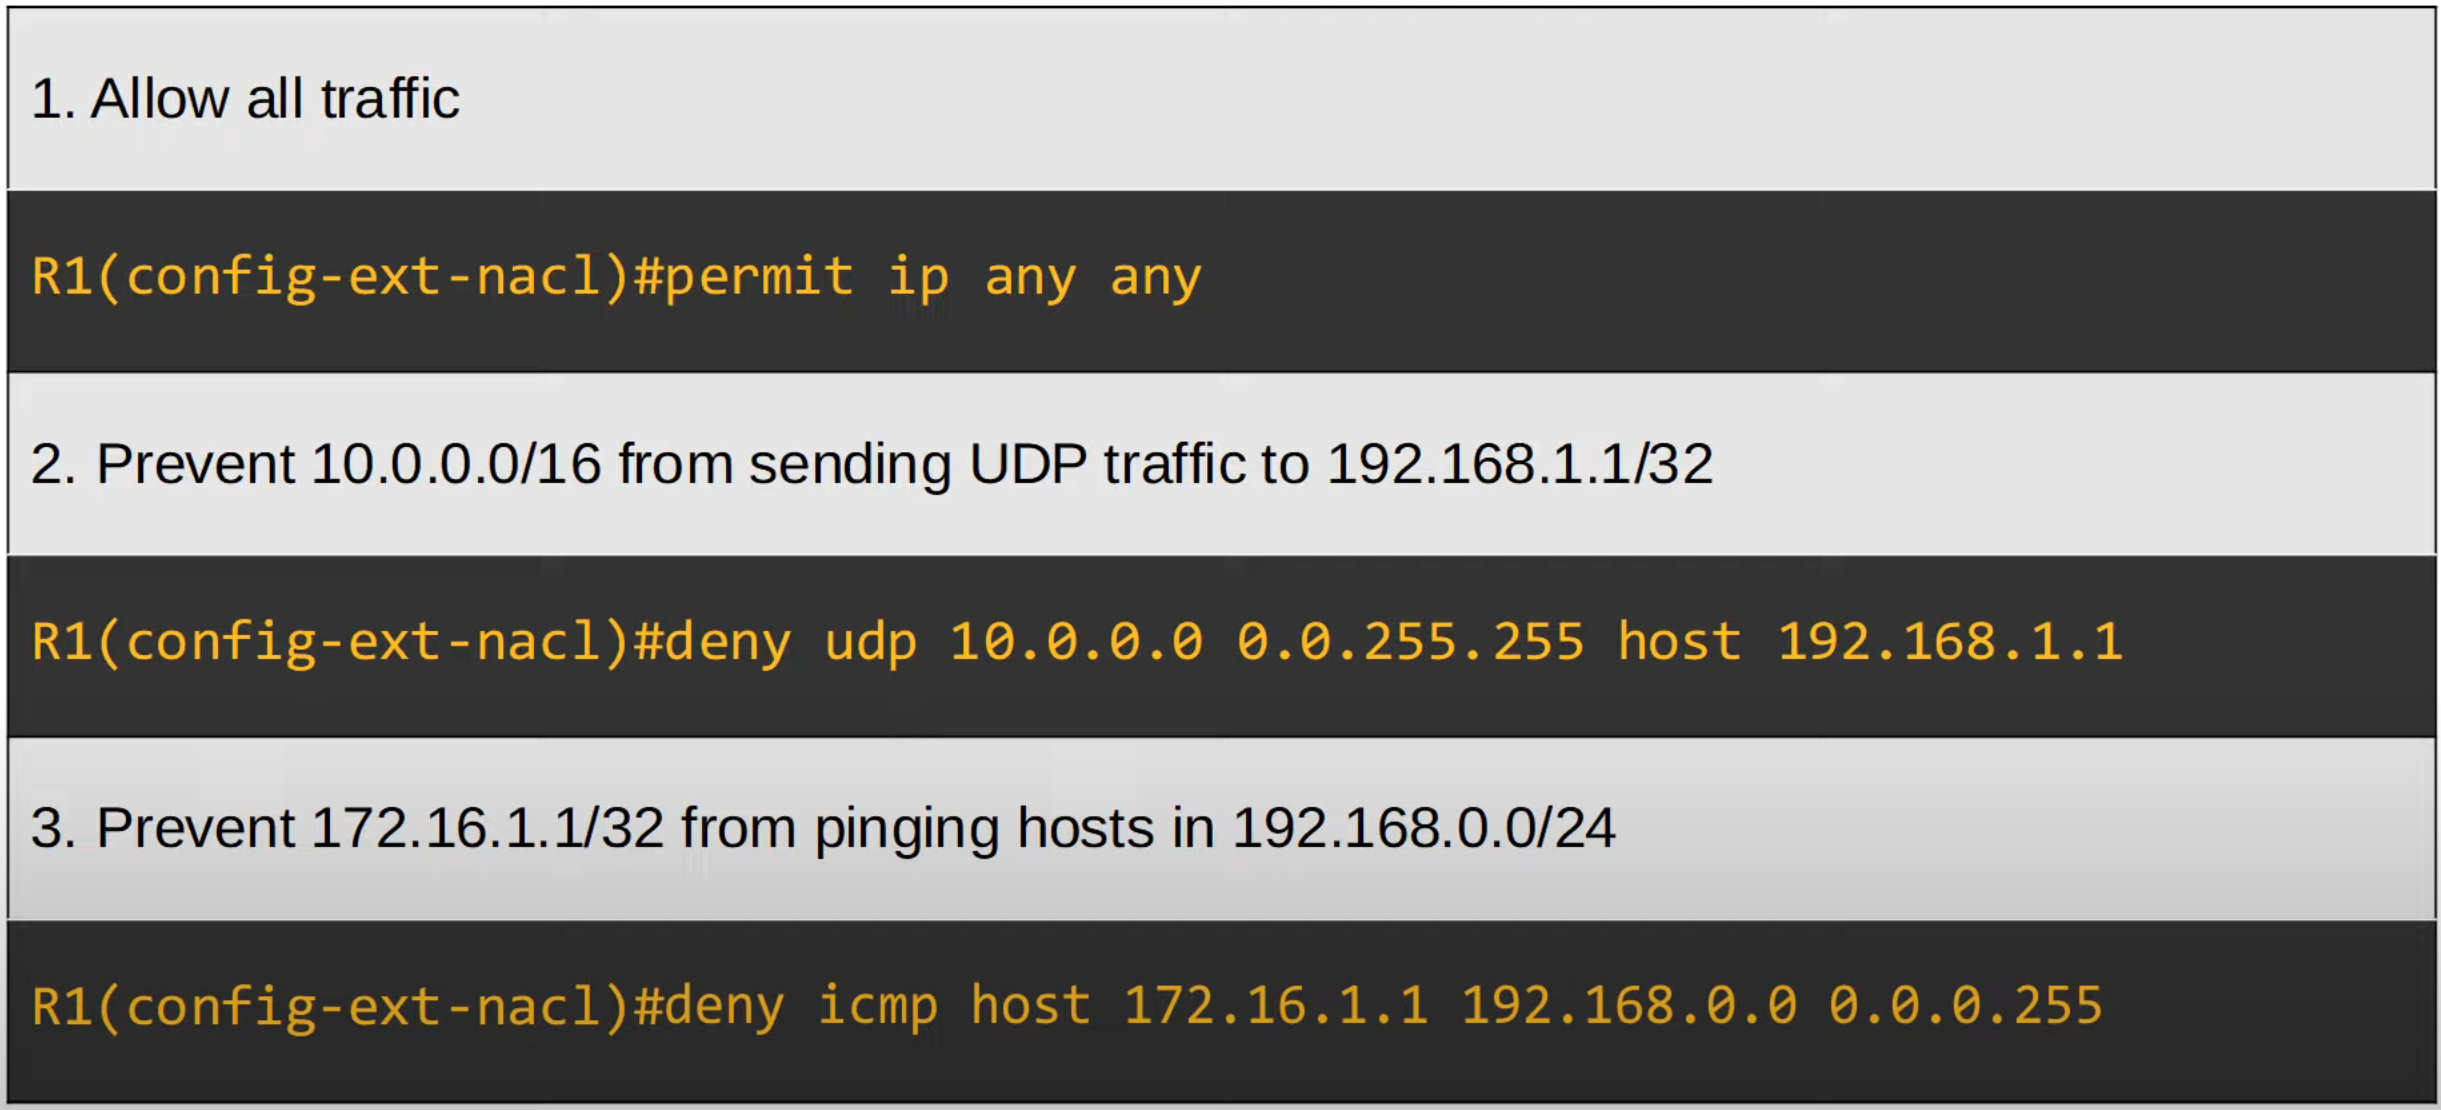Image resolution: width=2441 pixels, height=1110 pixels.
Task: Click 'host 172.16.1.1' in third command
Action: tap(1199, 1006)
